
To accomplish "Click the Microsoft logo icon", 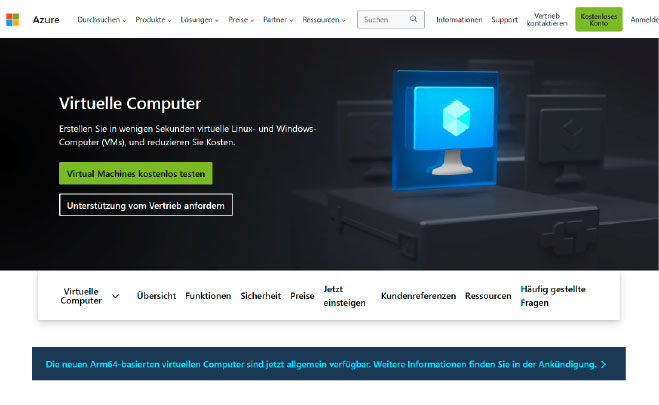I will (x=13, y=19).
